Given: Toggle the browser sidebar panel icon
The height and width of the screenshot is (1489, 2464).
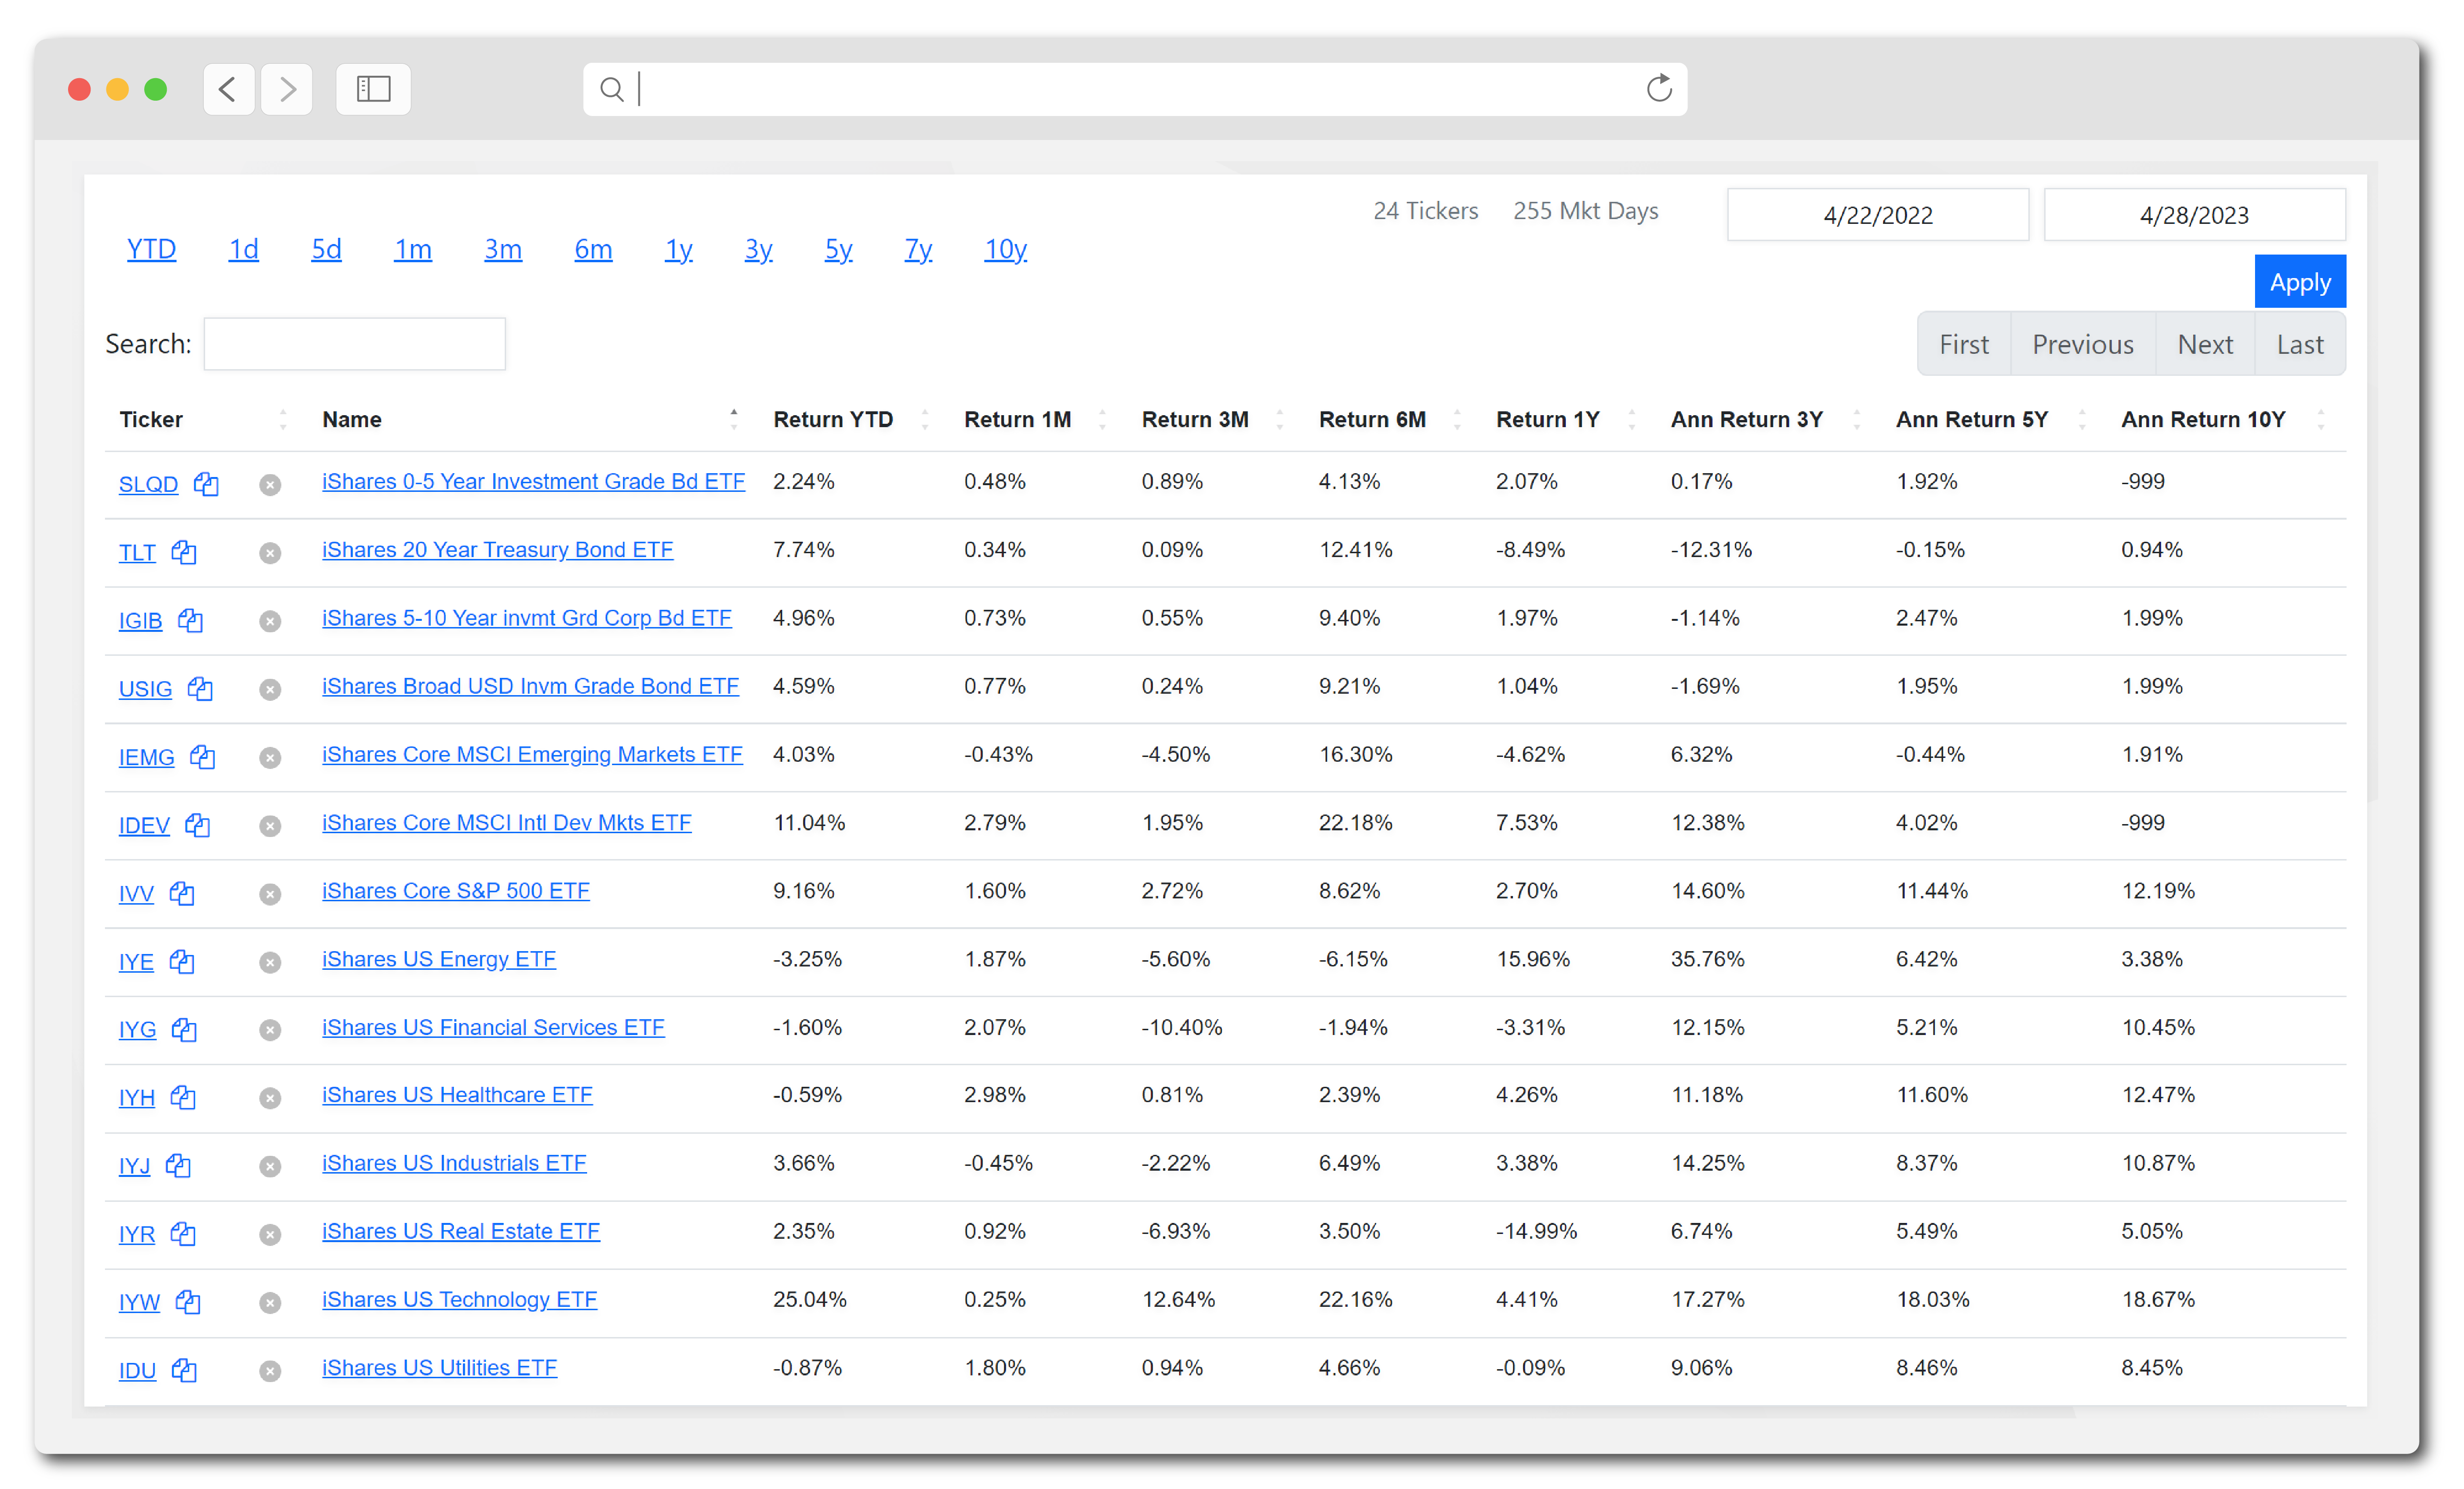Looking at the screenshot, I should [x=373, y=89].
